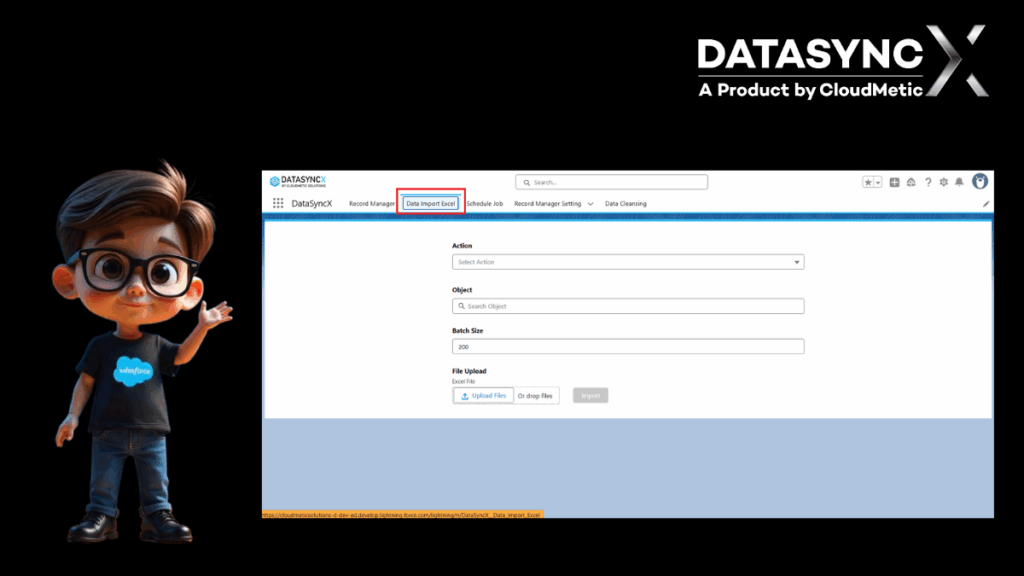Image resolution: width=1024 pixels, height=576 pixels.
Task: Check notifications with the bell icon
Action: [x=959, y=181]
